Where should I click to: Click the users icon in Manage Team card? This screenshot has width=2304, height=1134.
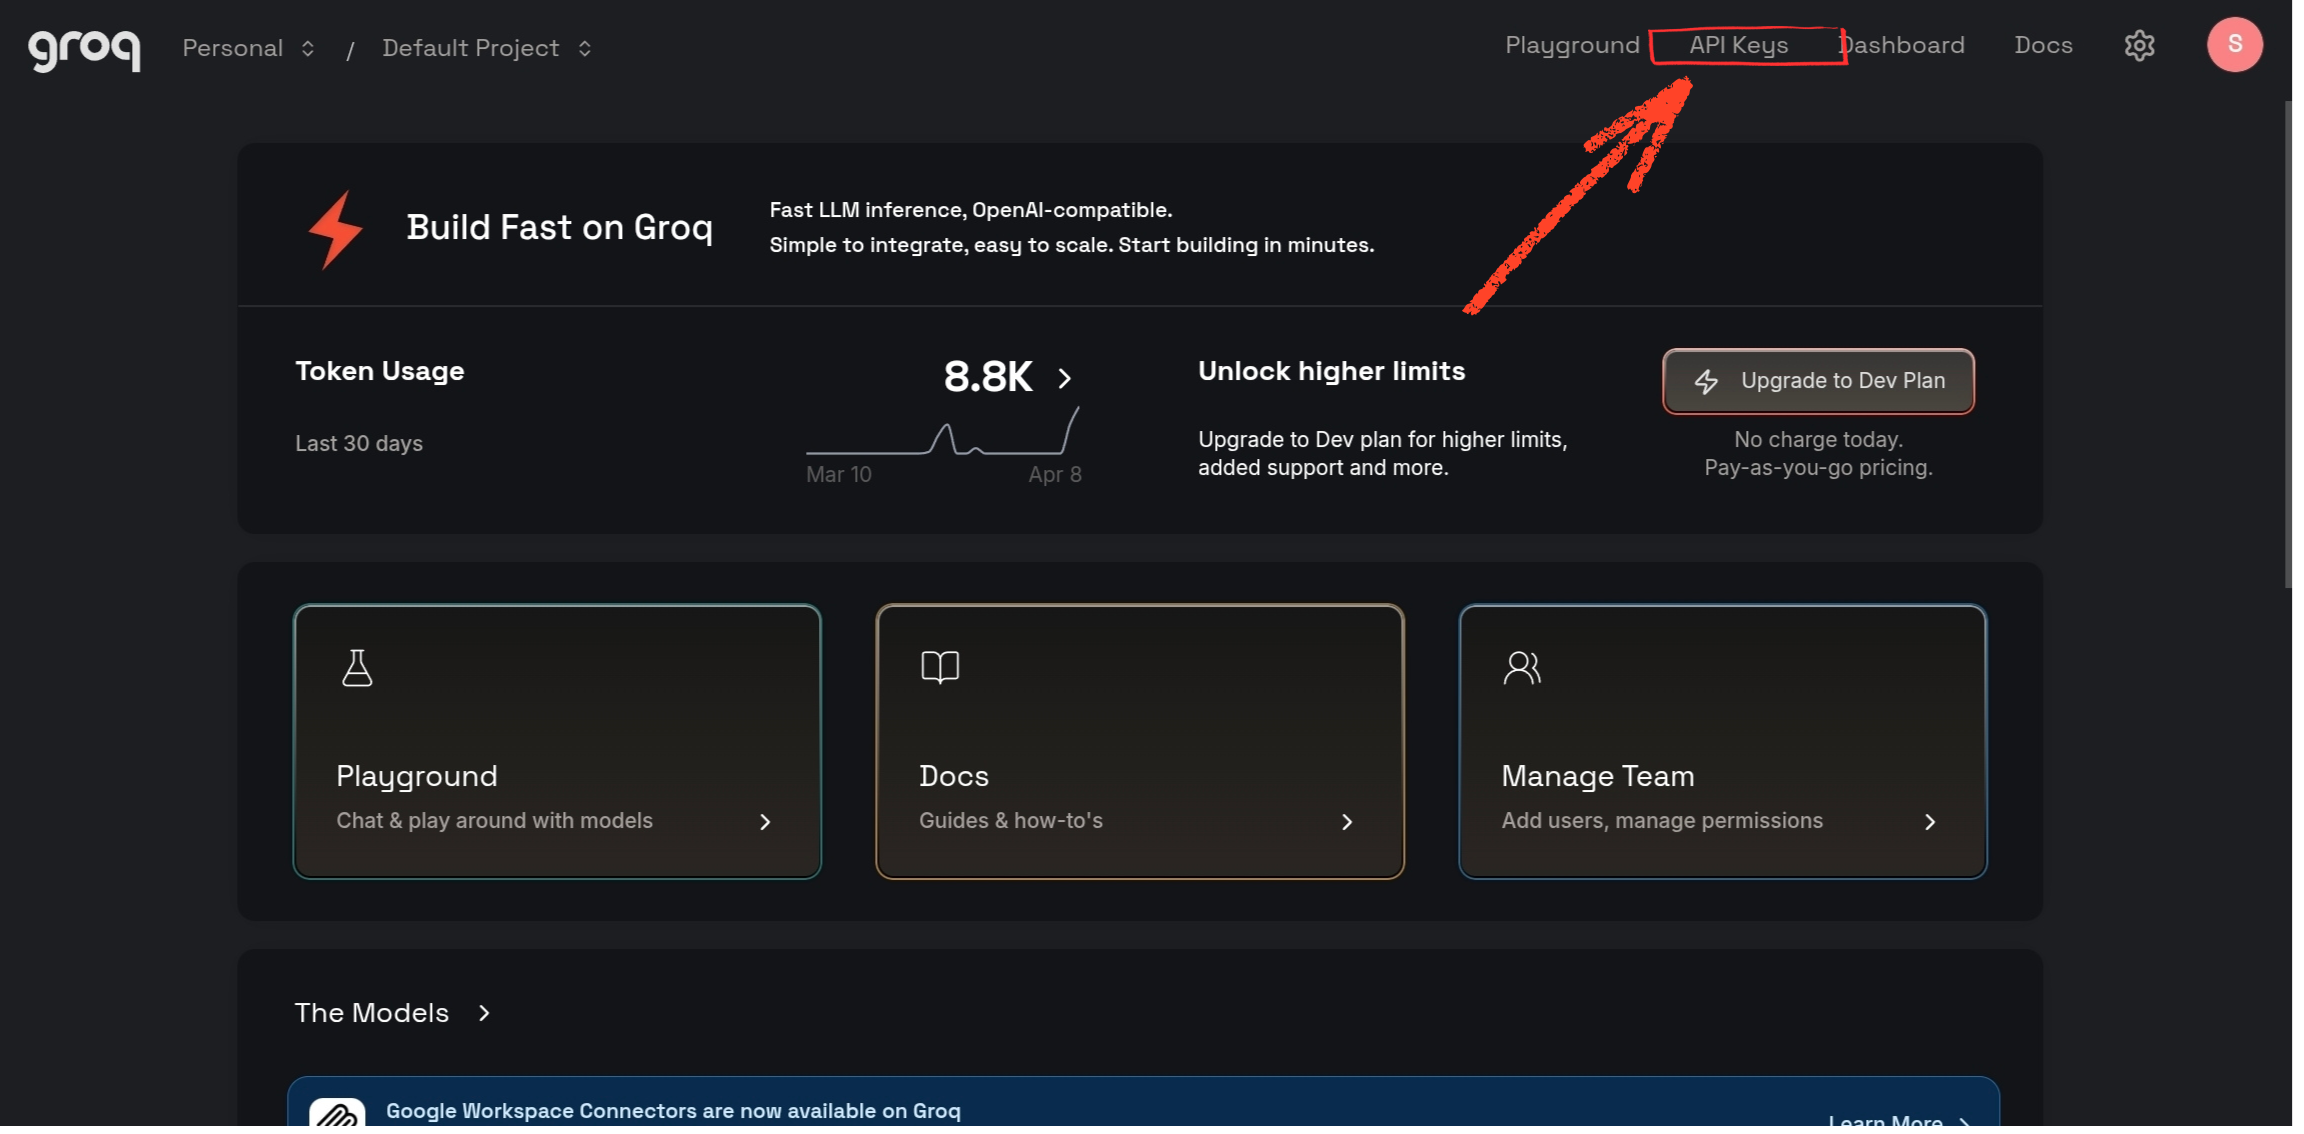[1522, 668]
